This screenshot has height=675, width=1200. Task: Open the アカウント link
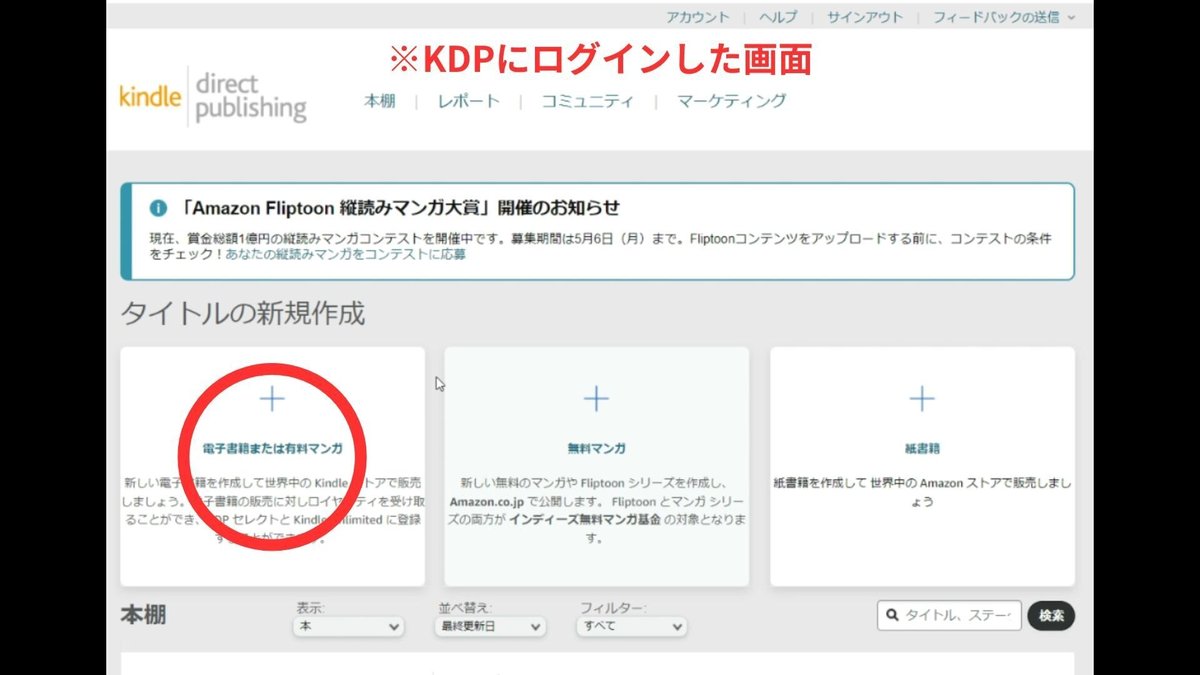pyautogui.click(x=698, y=17)
